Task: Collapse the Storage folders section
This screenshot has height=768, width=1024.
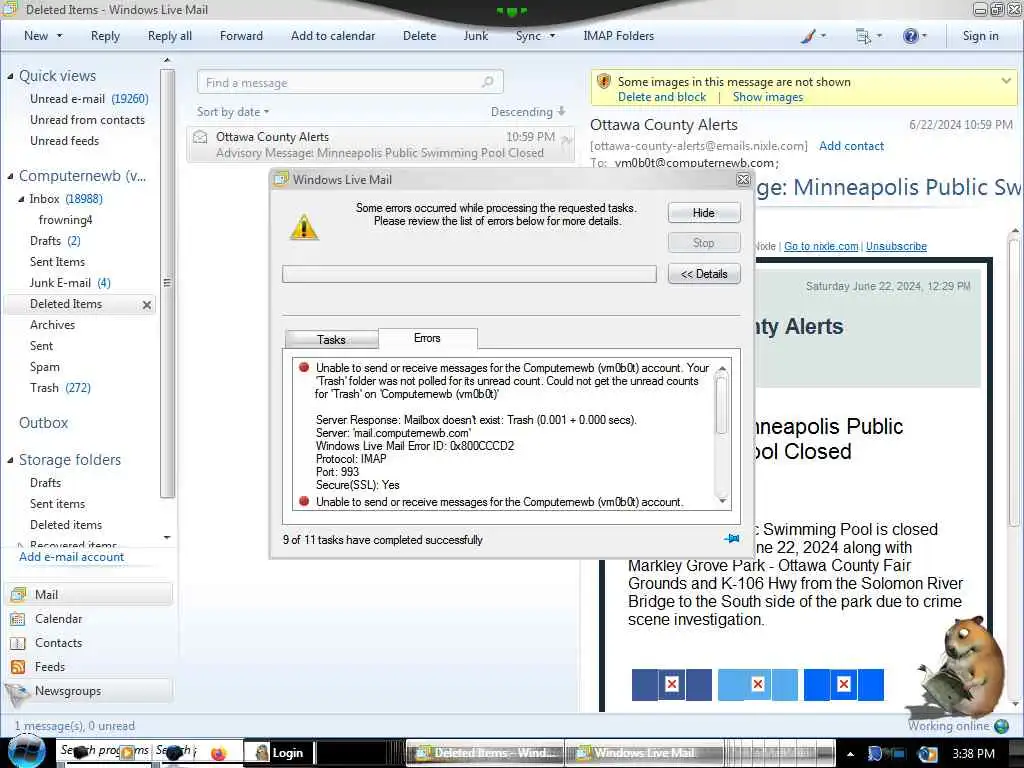Action: [x=10, y=460]
